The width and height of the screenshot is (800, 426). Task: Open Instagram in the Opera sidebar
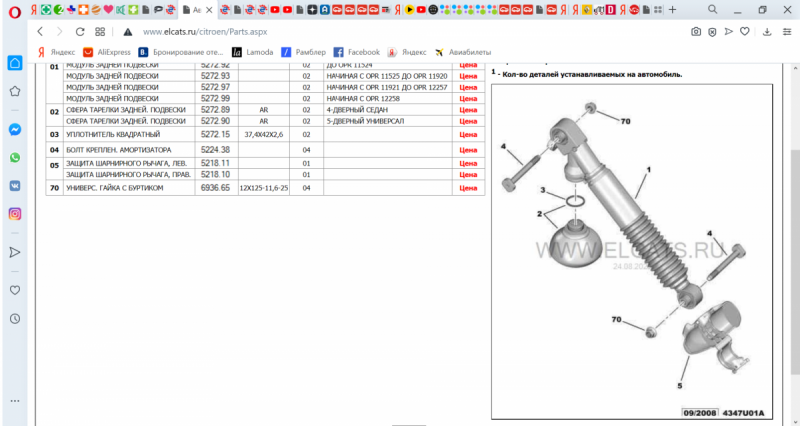pos(15,214)
